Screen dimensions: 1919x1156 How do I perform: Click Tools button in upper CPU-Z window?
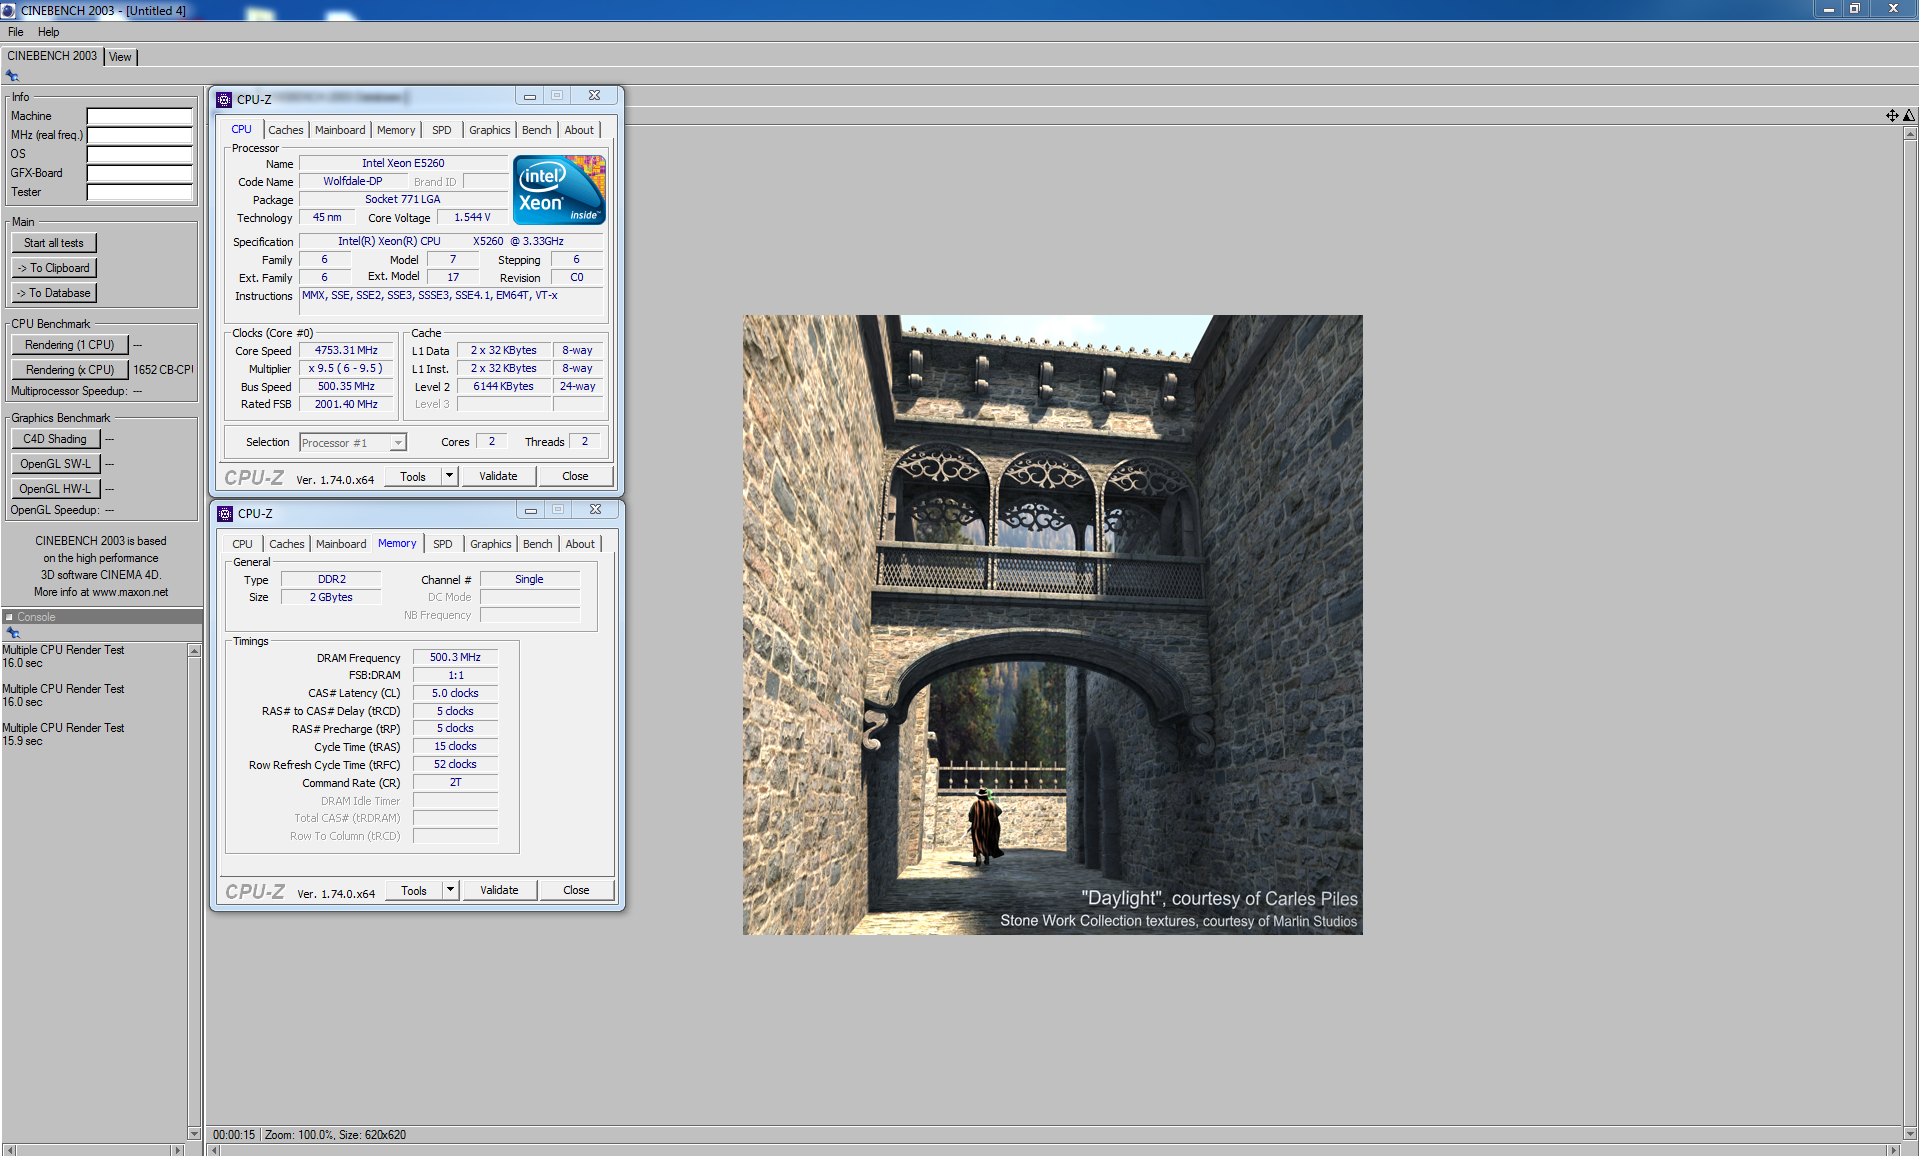(x=413, y=477)
